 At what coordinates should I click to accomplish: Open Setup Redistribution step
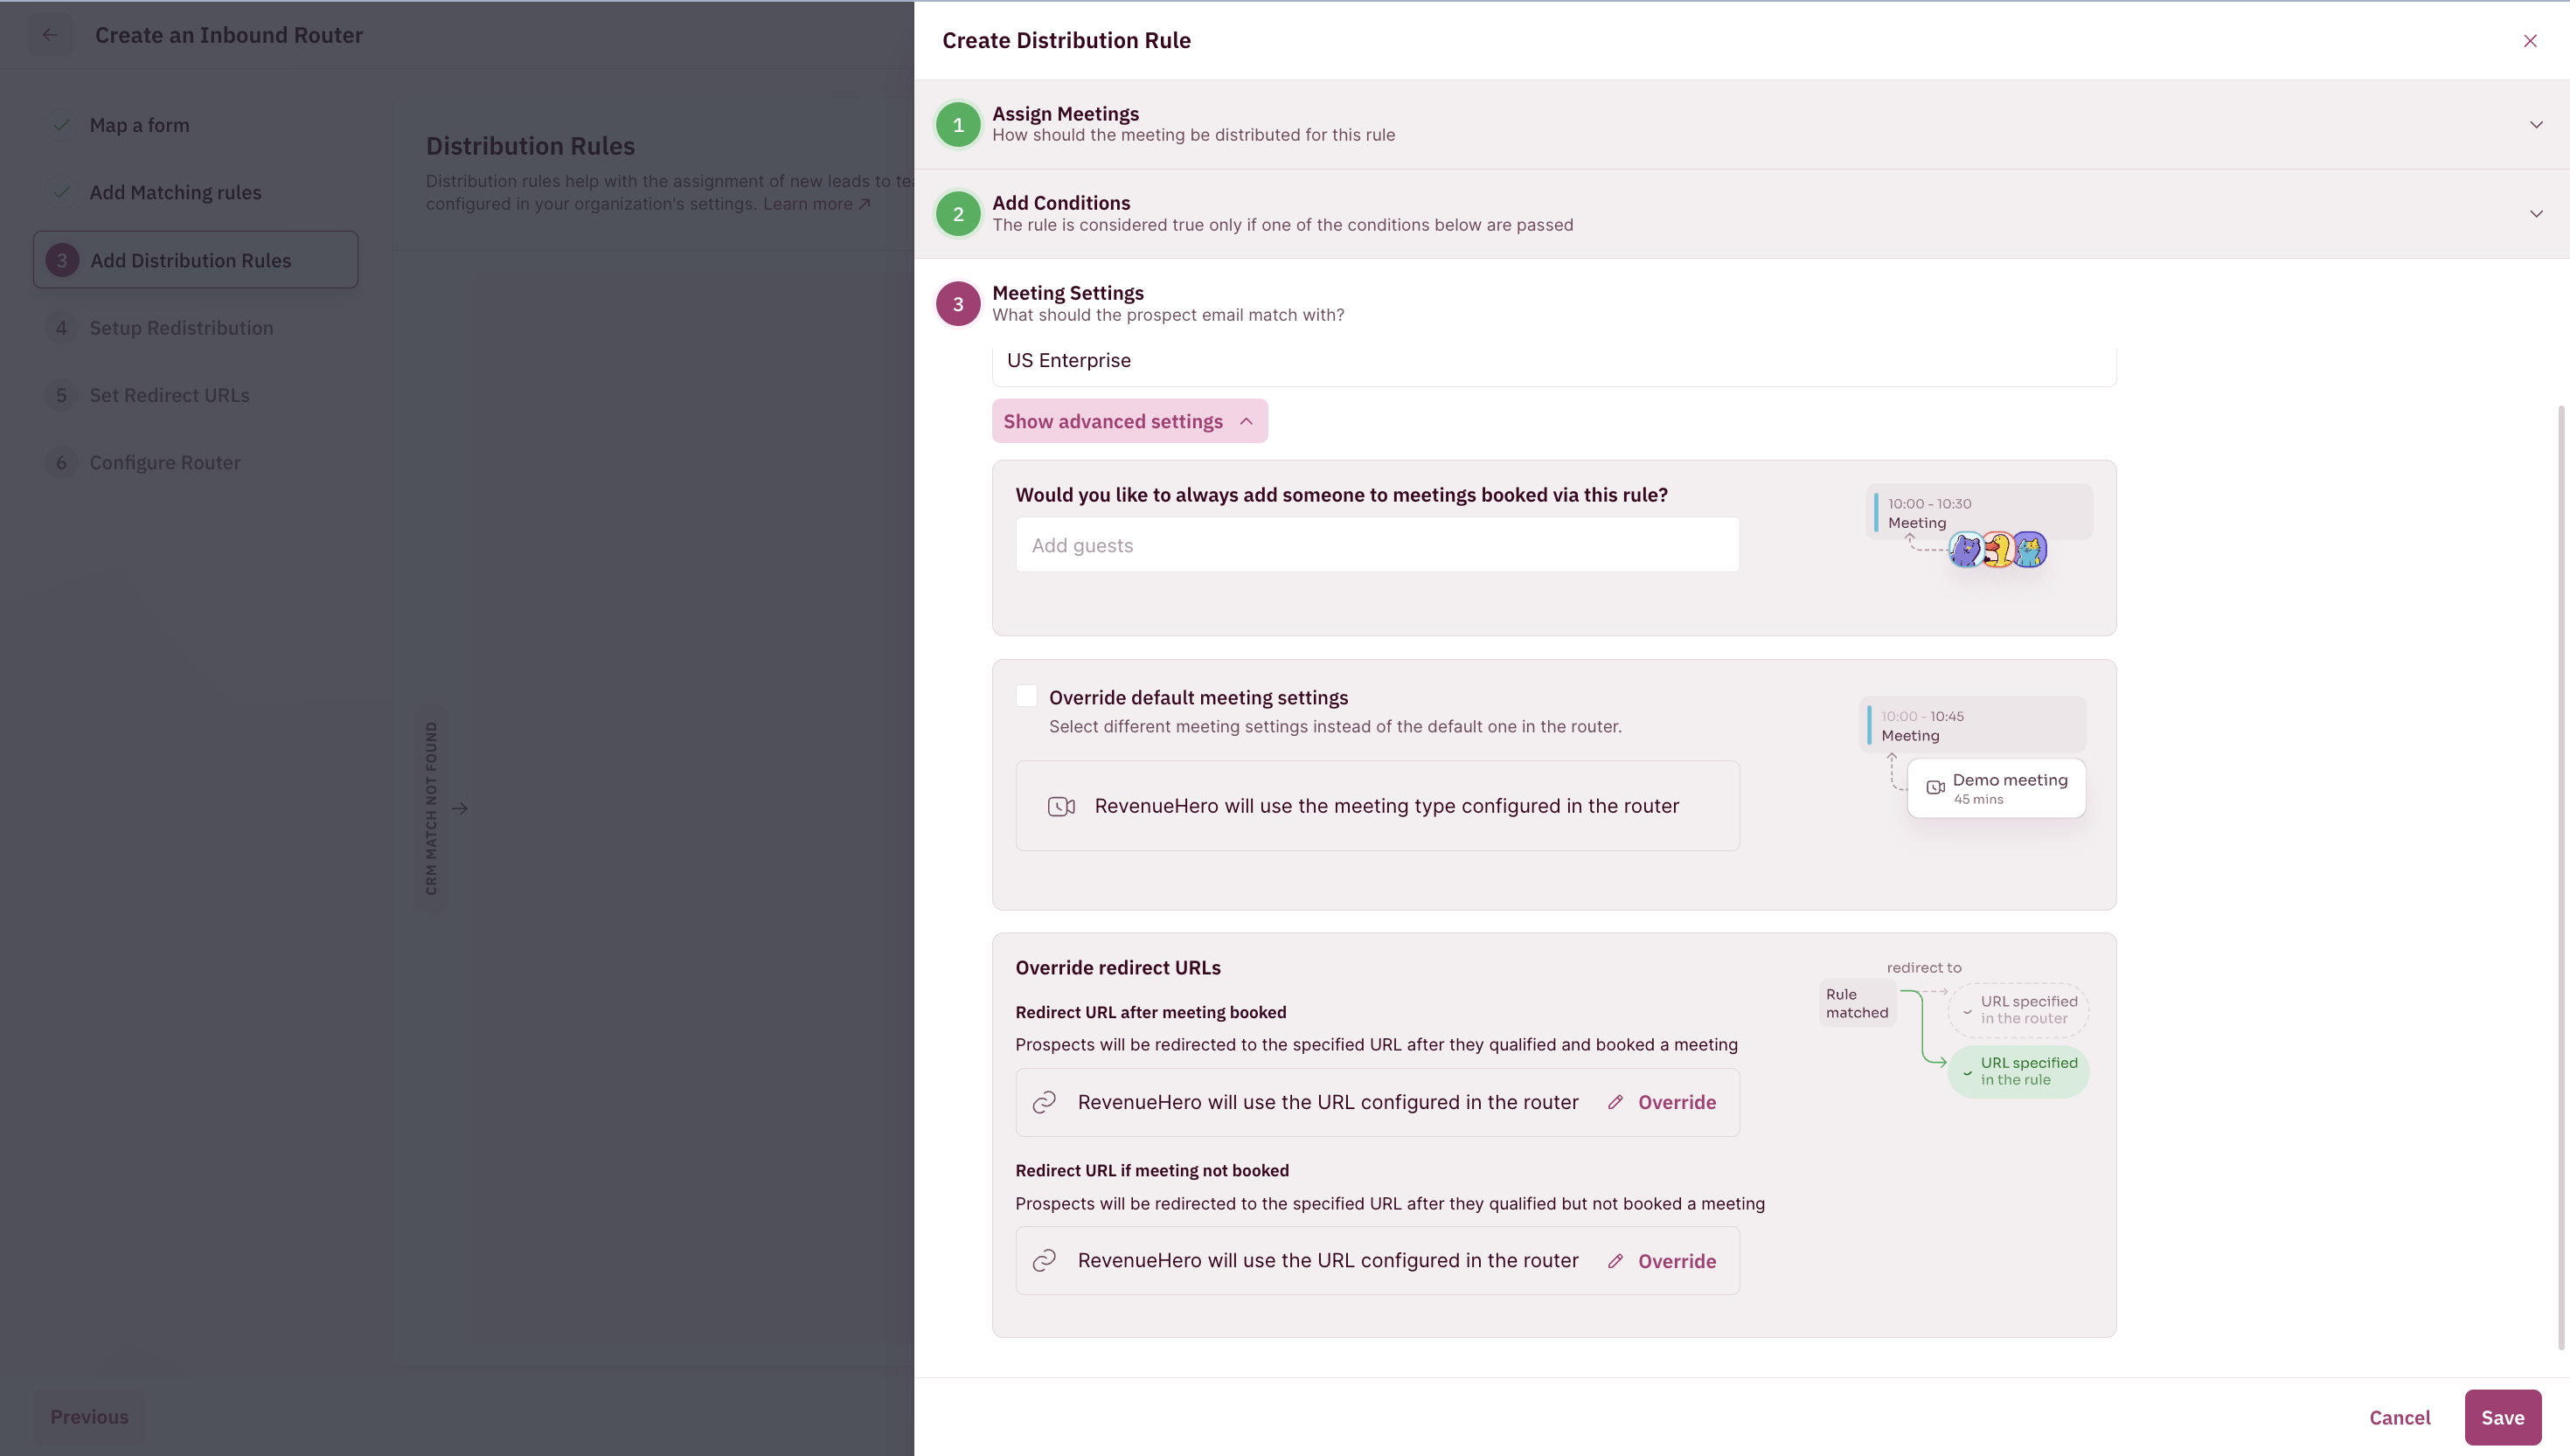pyautogui.click(x=181, y=328)
